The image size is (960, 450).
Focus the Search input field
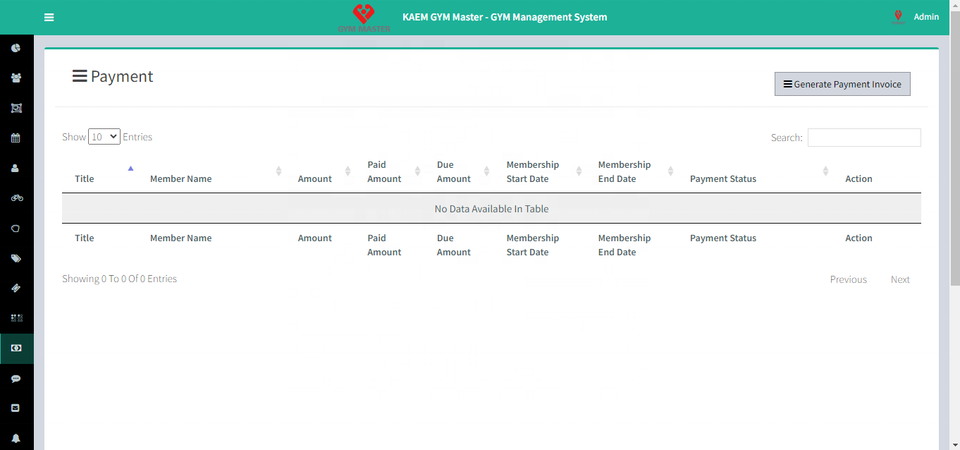coord(864,138)
